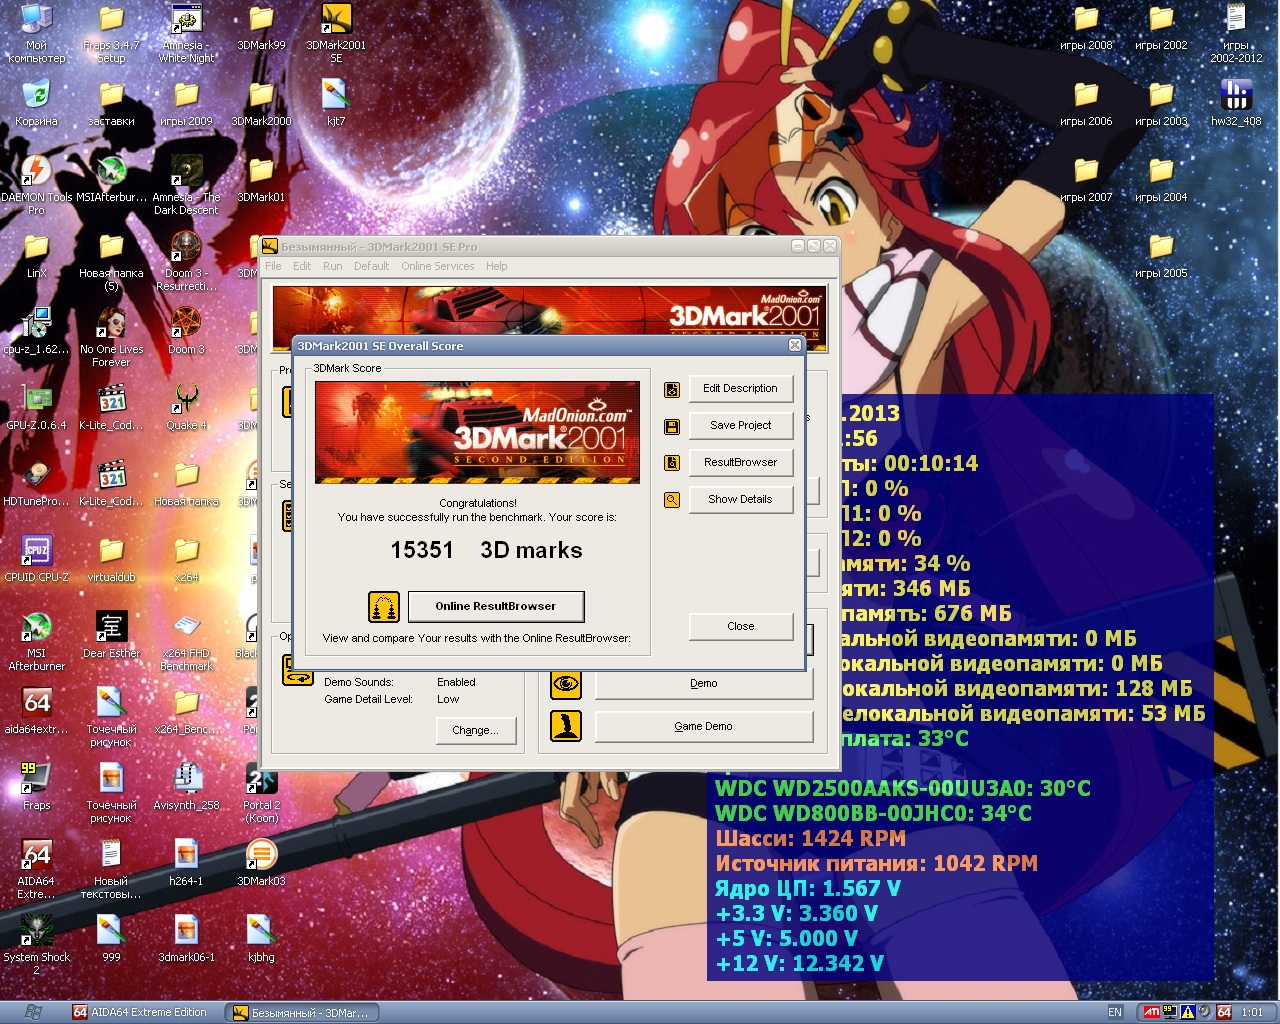The height and width of the screenshot is (1024, 1280).
Task: Click Безымянный - 3DMar... taskbar button
Action: tap(303, 1012)
